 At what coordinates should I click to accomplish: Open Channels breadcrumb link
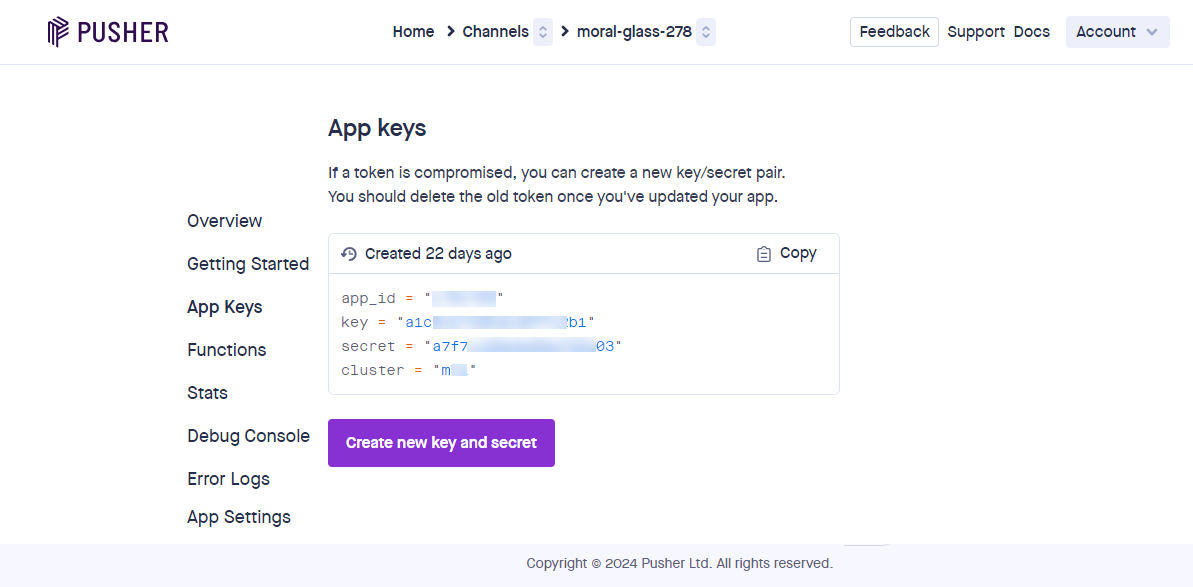pos(495,32)
